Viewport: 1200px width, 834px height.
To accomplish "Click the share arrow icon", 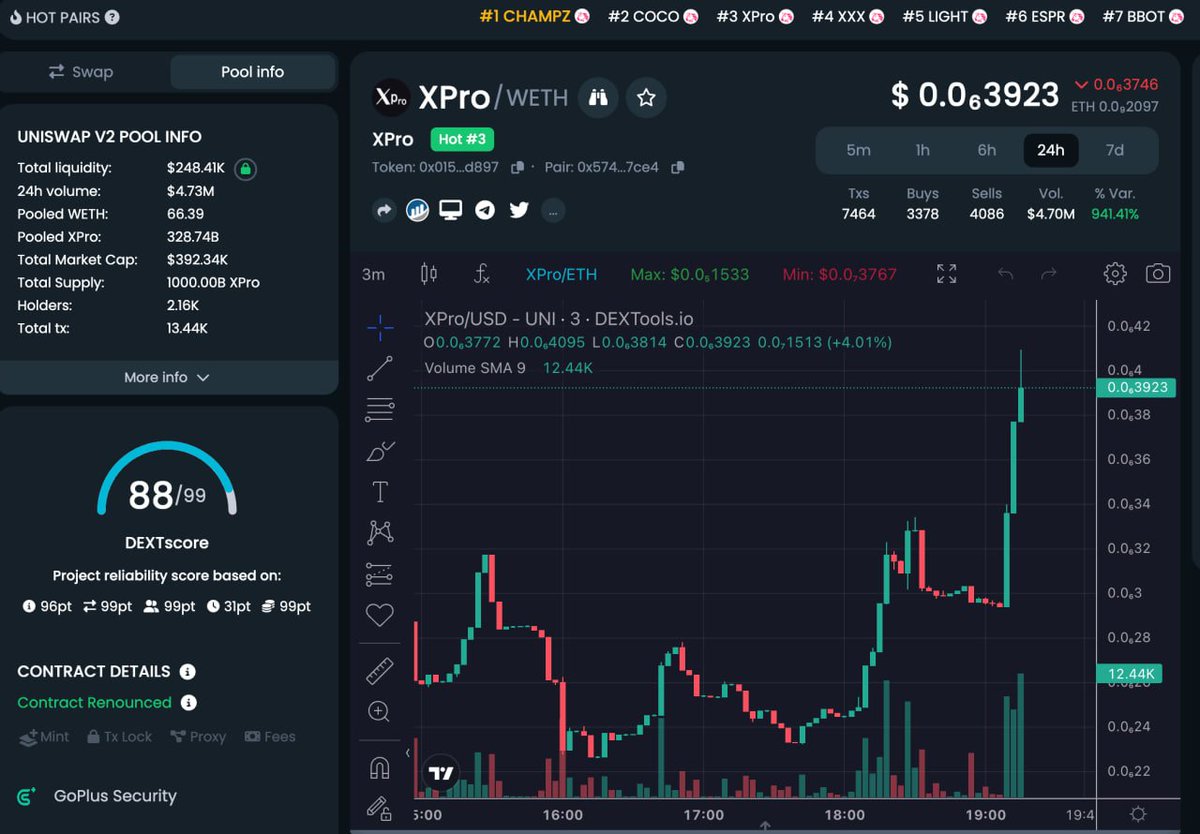I will point(385,210).
